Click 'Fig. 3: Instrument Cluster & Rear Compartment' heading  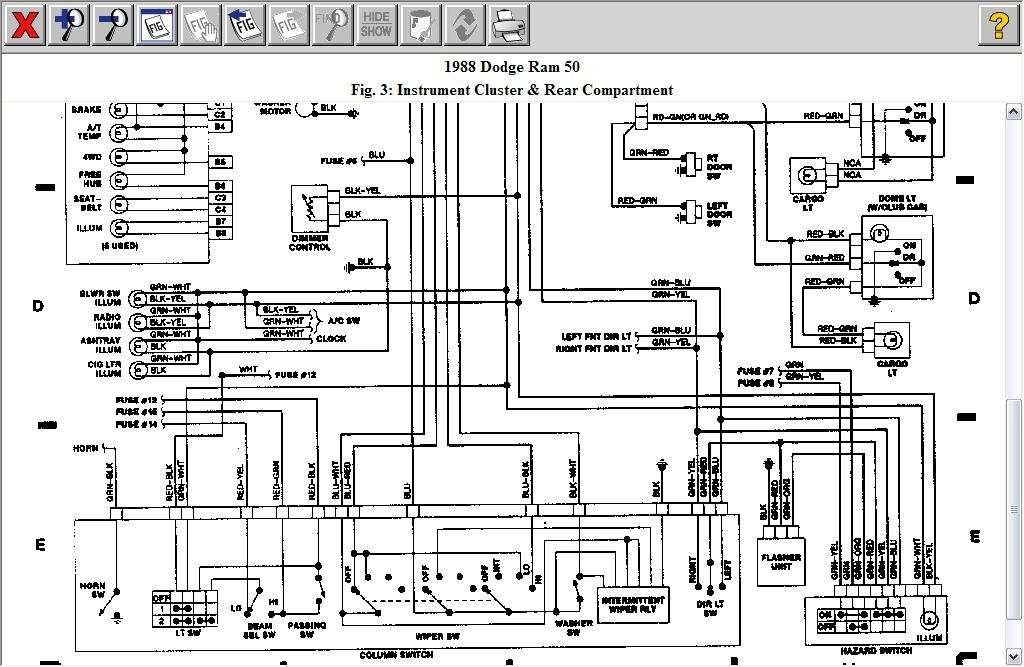(512, 90)
